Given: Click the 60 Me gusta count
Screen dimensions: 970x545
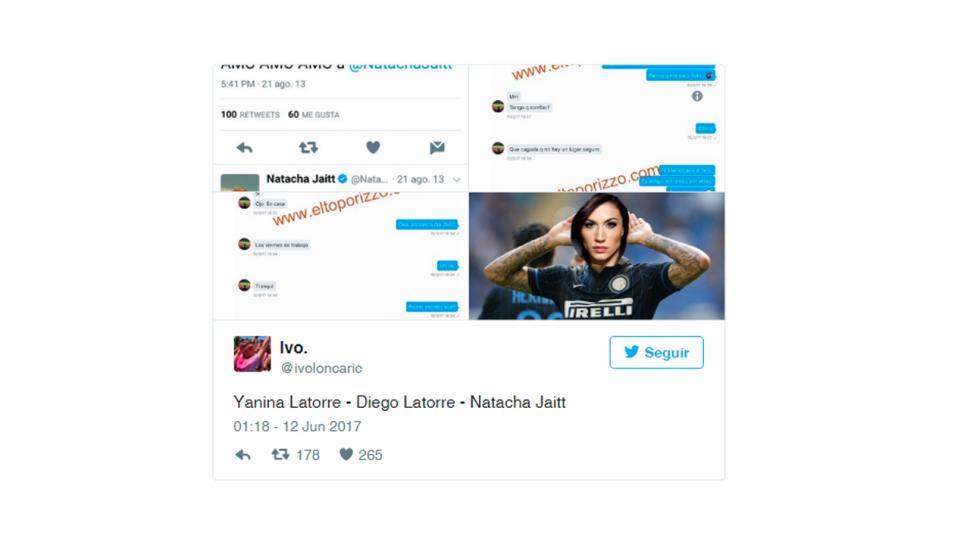Looking at the screenshot, I should point(314,114).
